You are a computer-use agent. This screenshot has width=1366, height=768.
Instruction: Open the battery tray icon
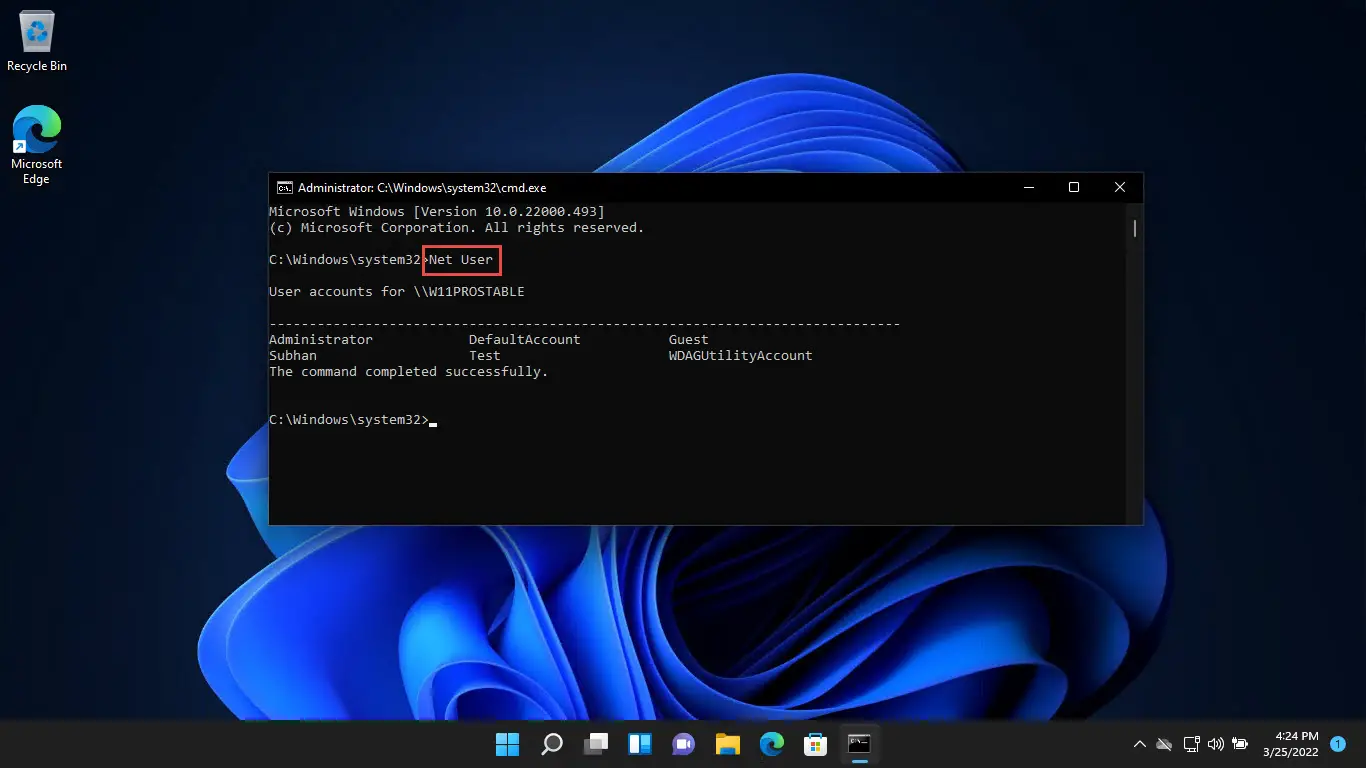tap(1241, 744)
